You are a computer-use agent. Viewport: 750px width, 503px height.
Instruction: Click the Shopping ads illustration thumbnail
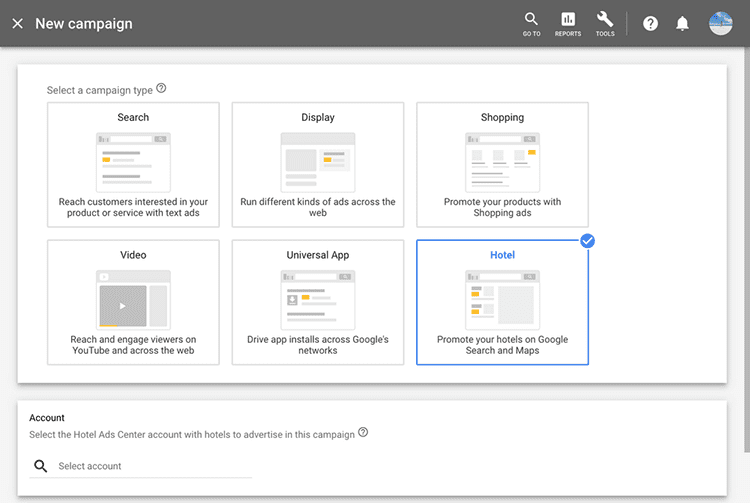[502, 163]
